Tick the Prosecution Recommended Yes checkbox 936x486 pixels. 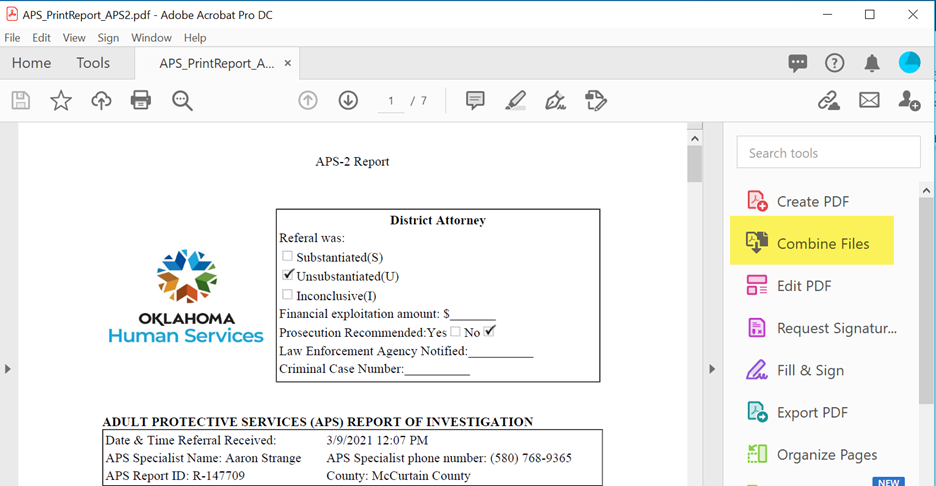click(455, 331)
